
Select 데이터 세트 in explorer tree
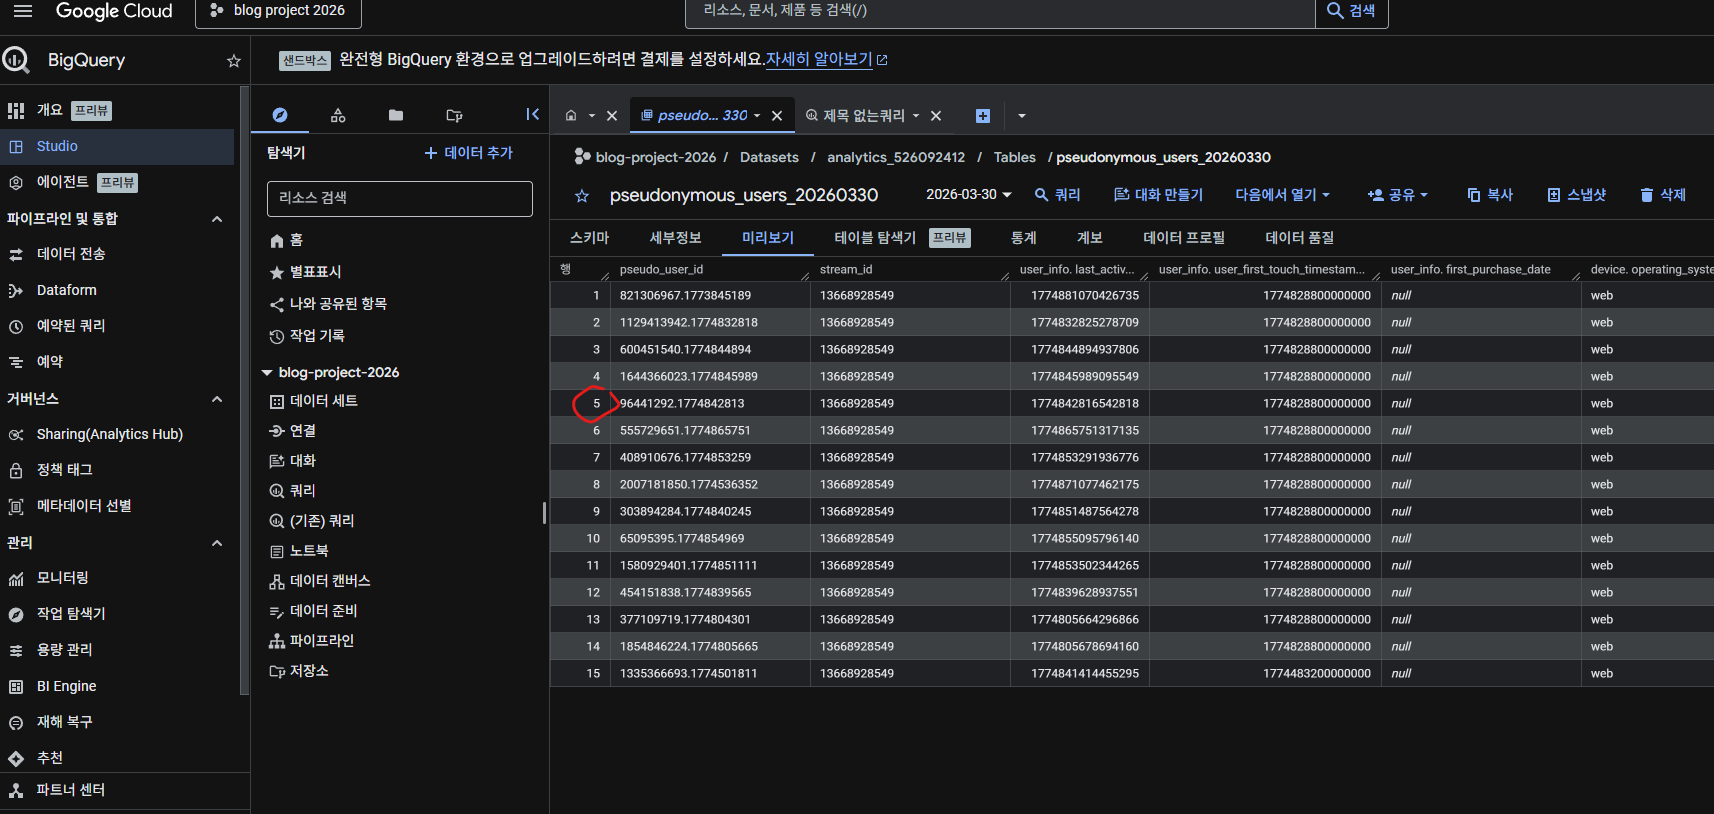pos(323,401)
